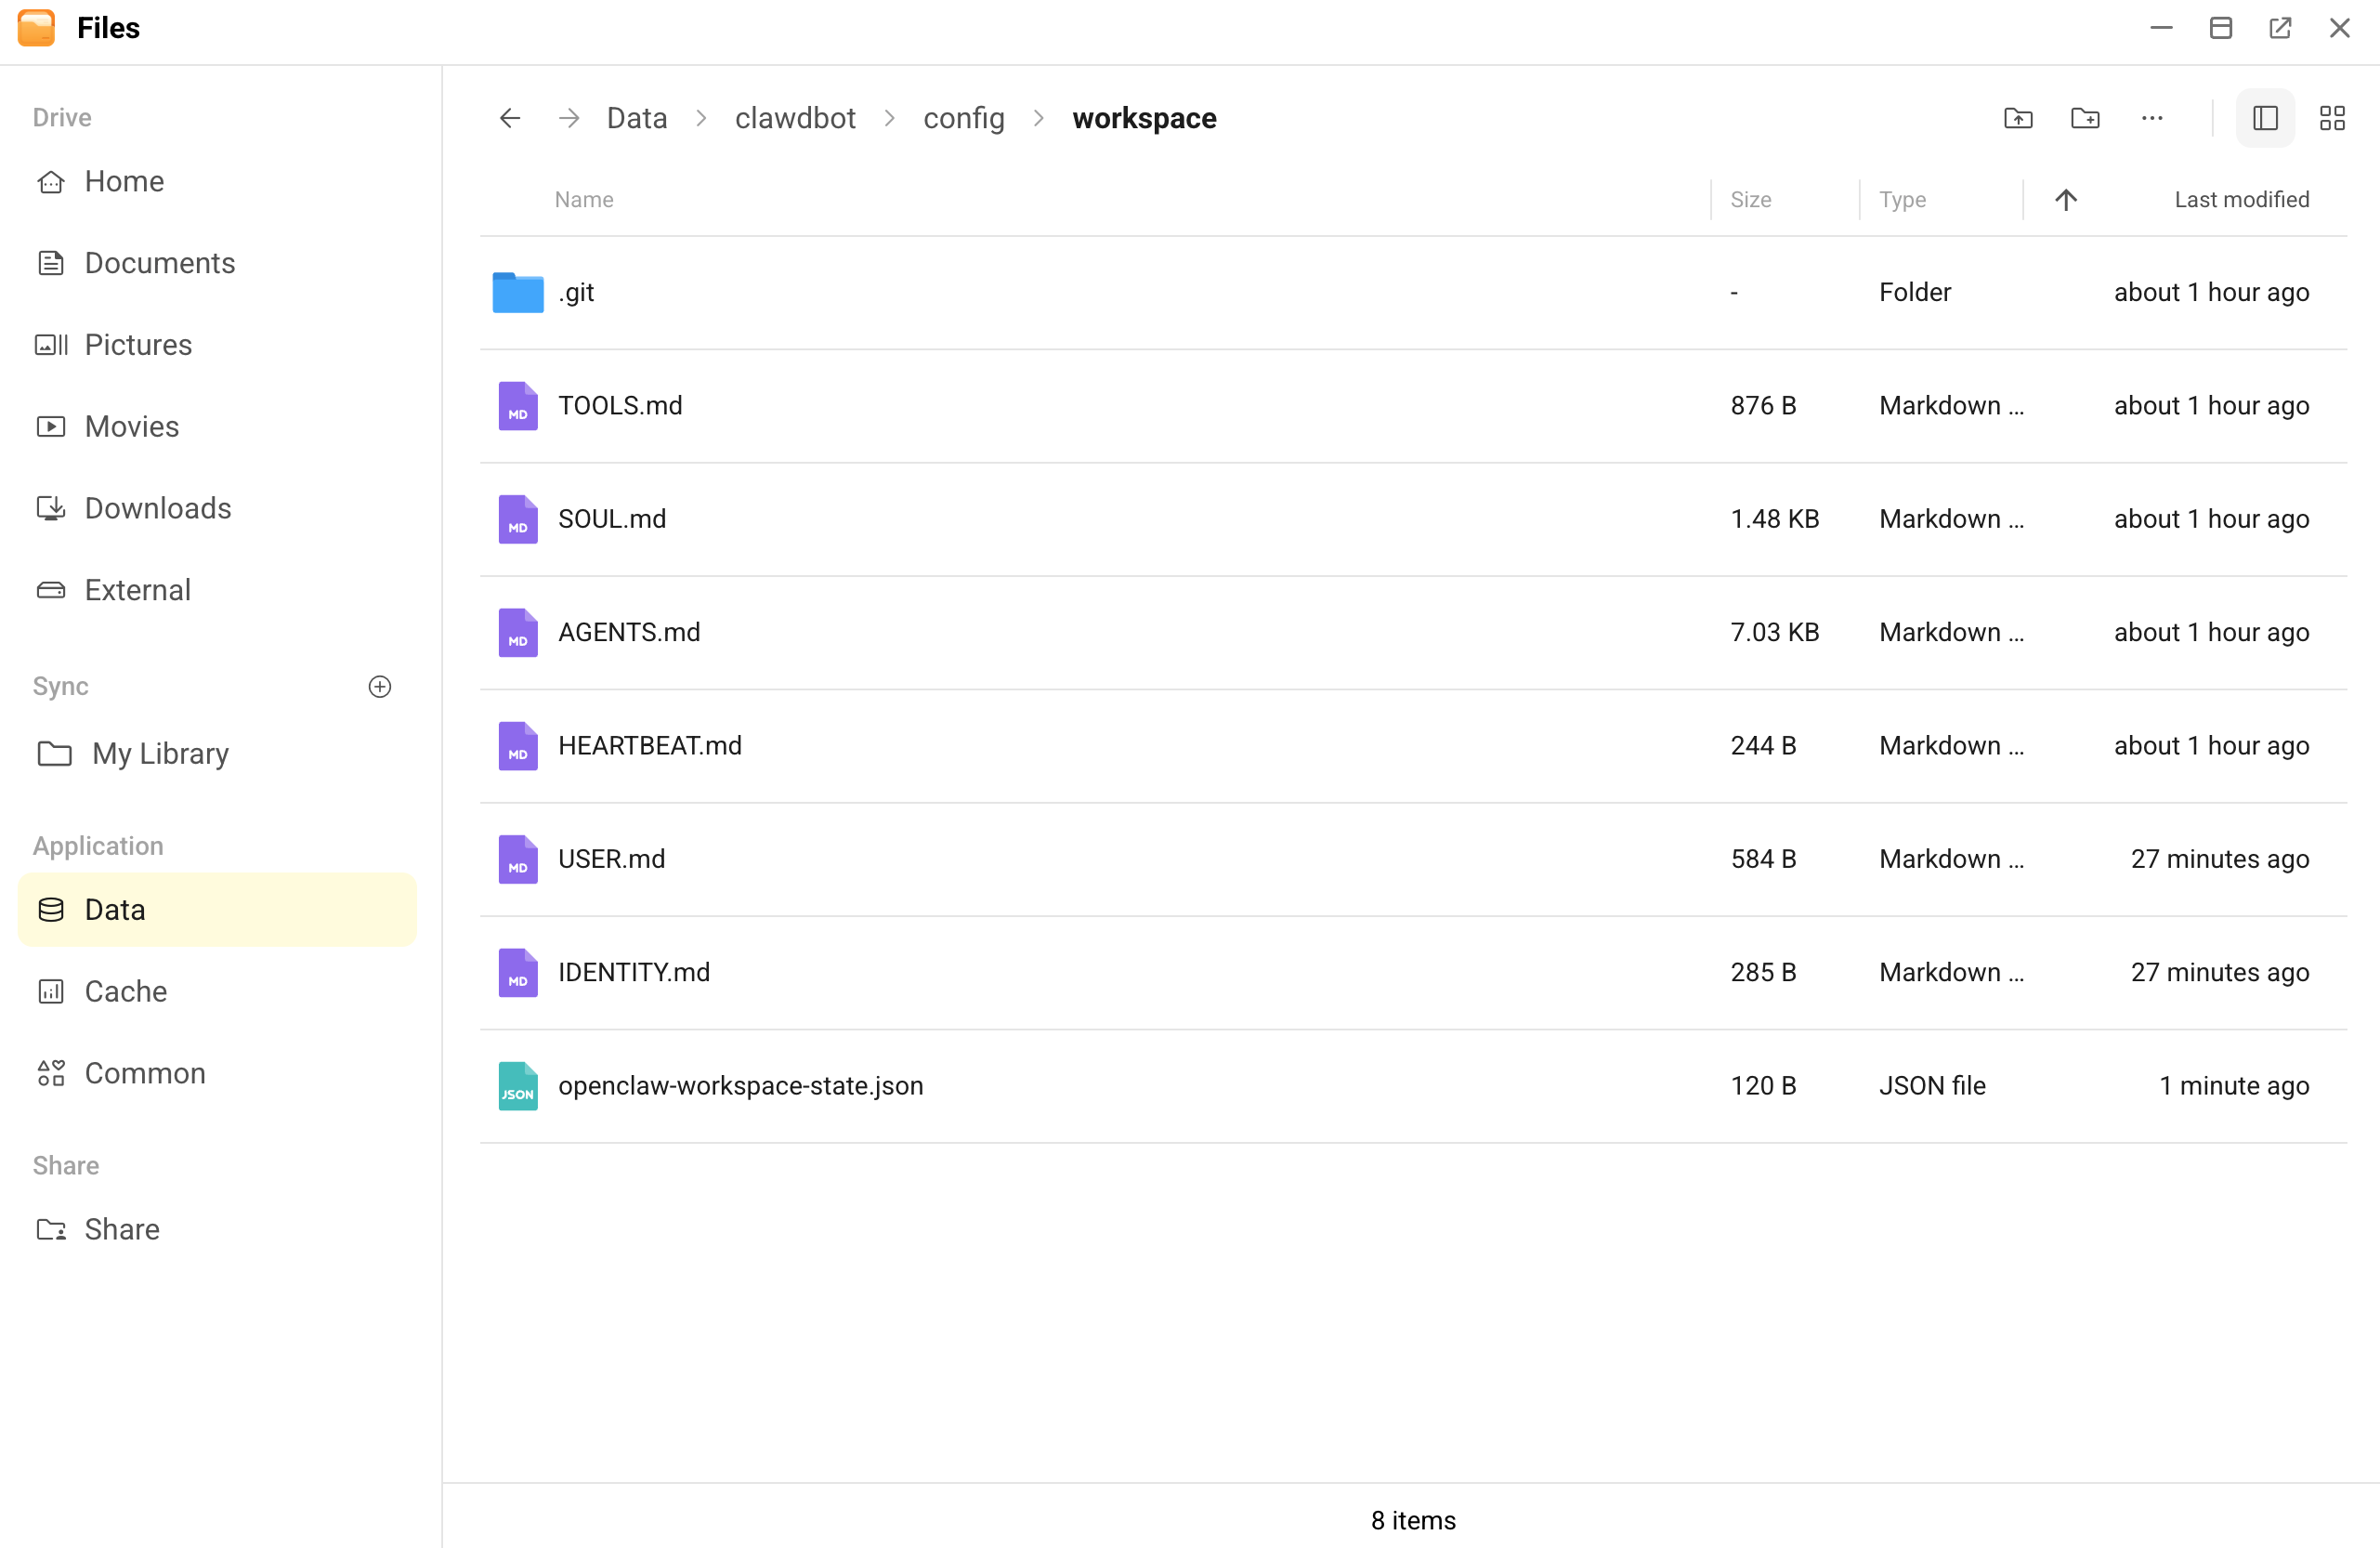Click the IDENTITY.md file icon
This screenshot has width=2380, height=1548.
[518, 972]
